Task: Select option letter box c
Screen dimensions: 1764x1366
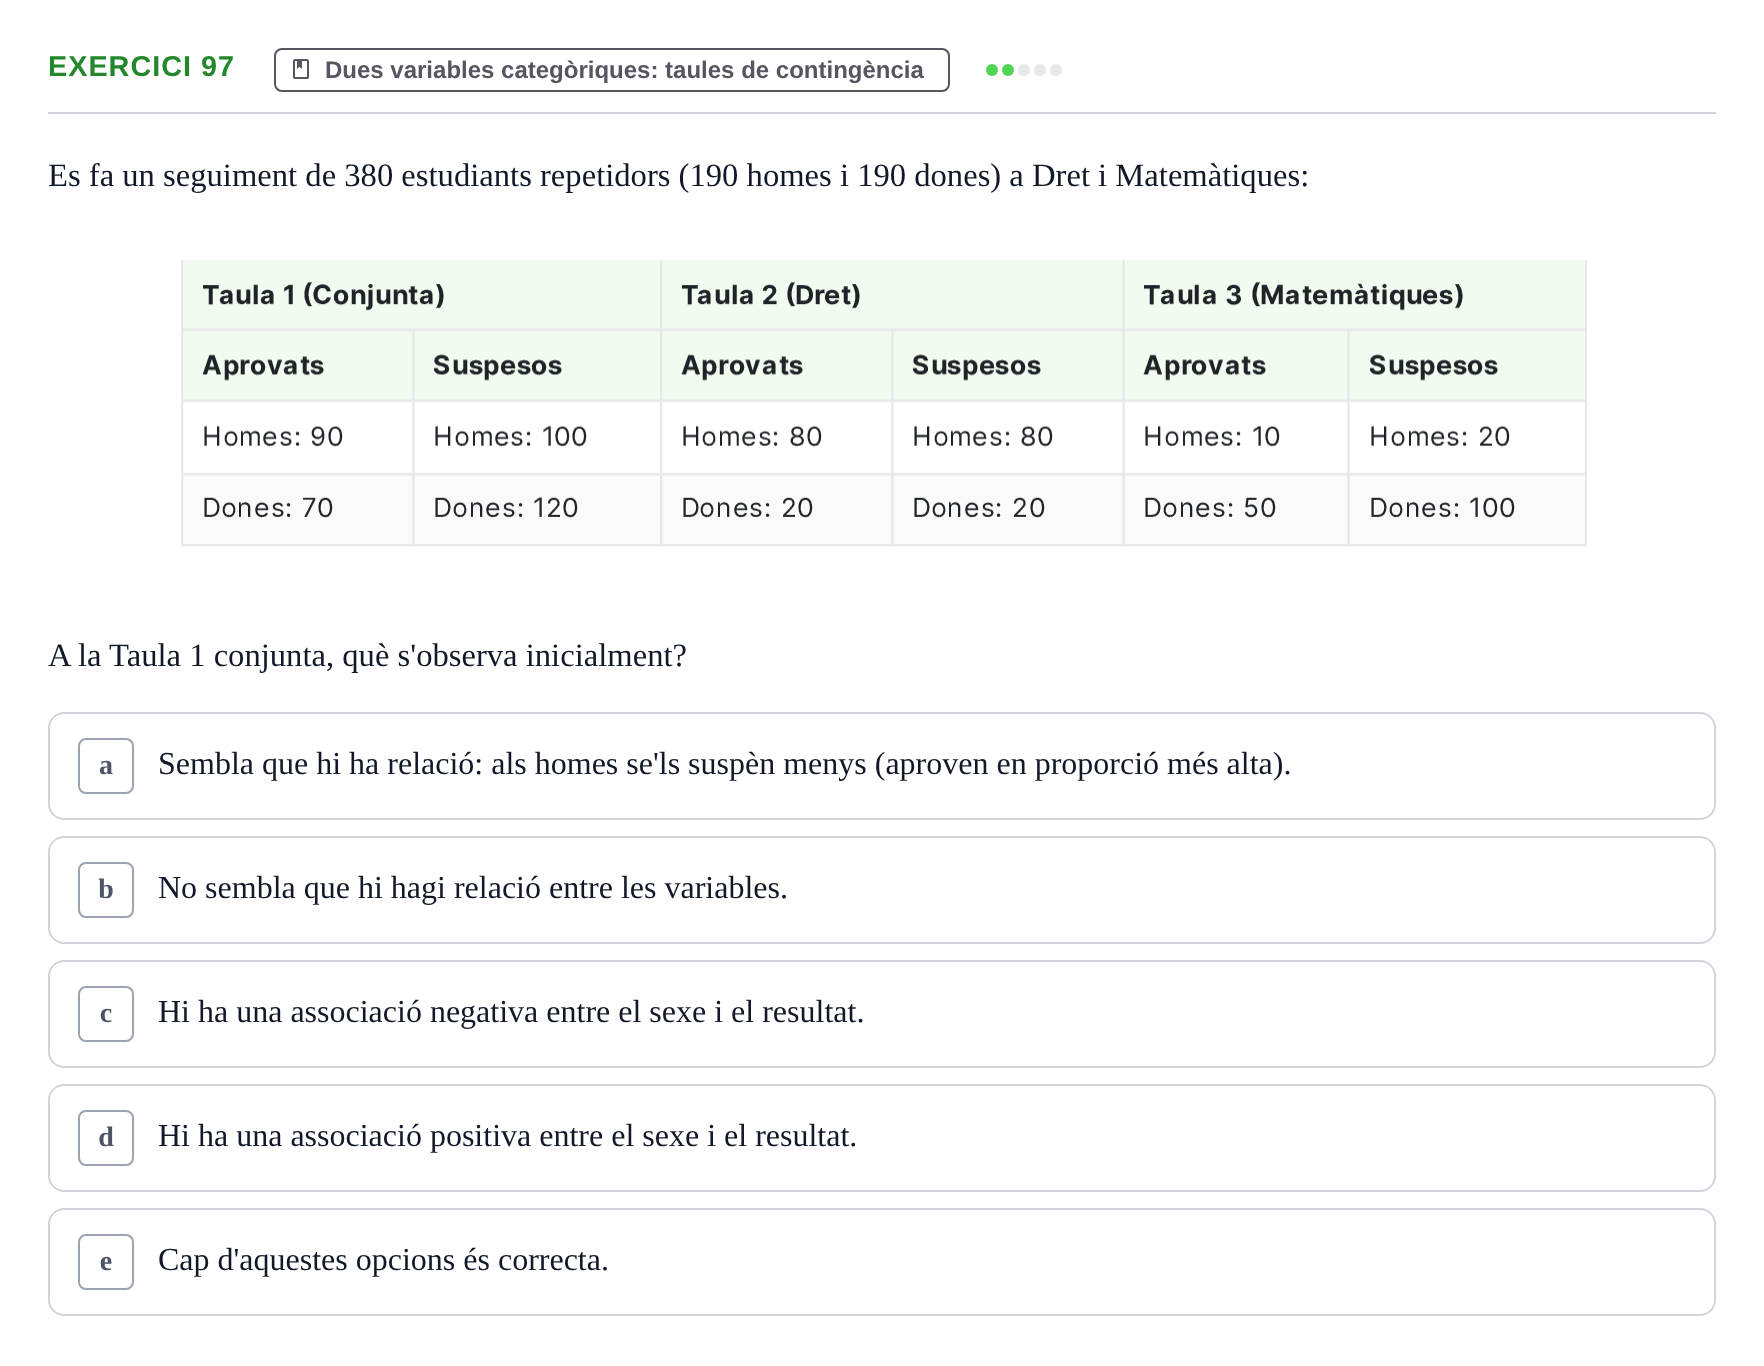Action: (x=106, y=1014)
